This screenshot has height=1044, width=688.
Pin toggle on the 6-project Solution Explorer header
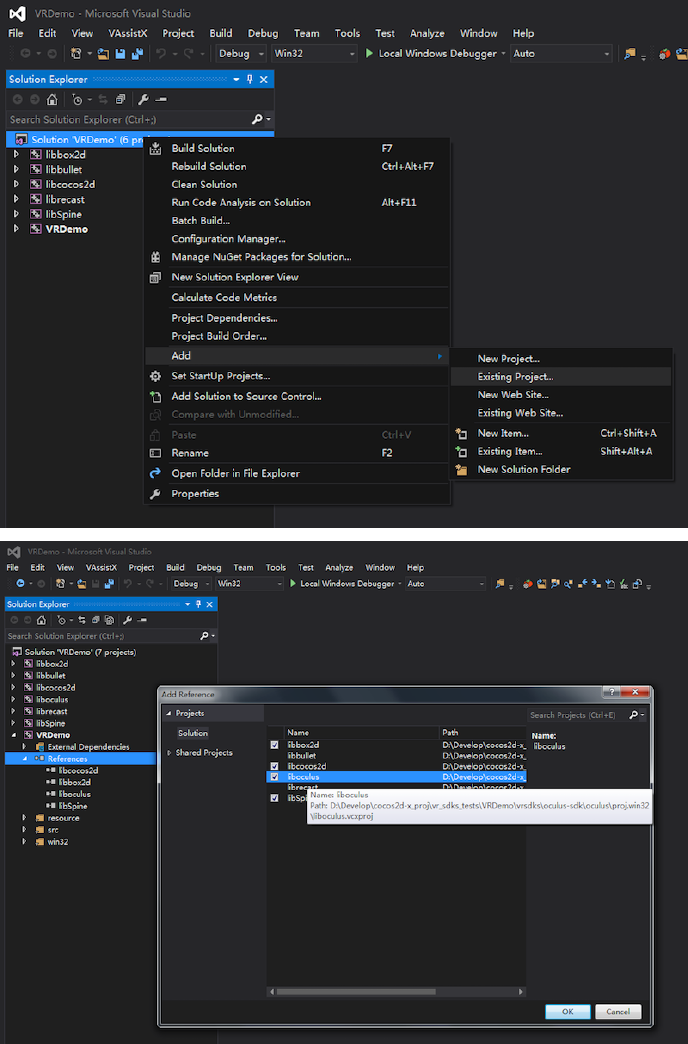(x=250, y=79)
